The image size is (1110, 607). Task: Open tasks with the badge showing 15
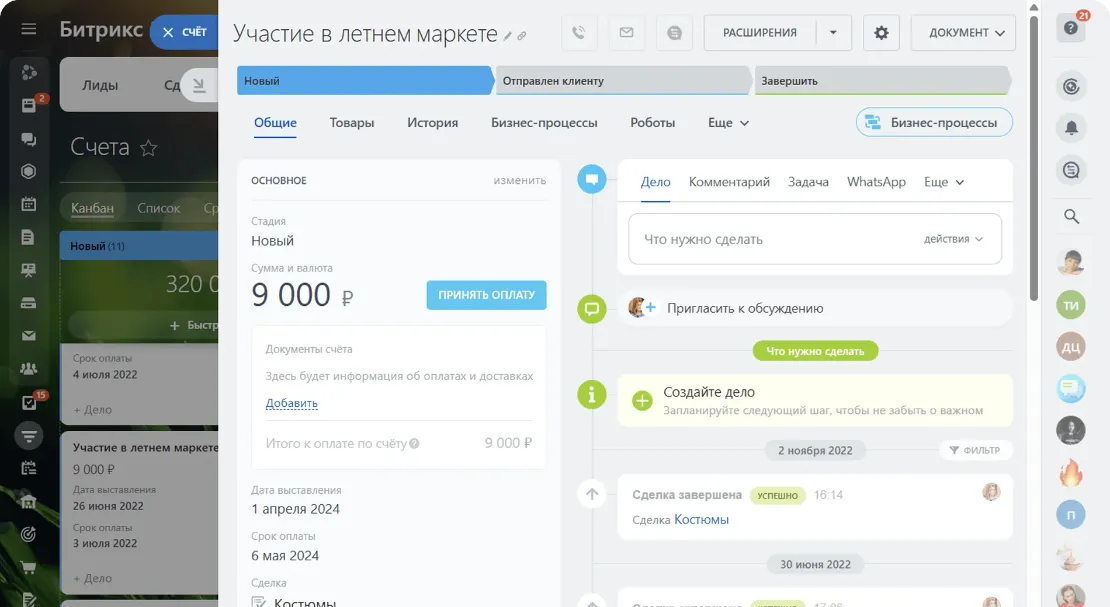click(27, 402)
